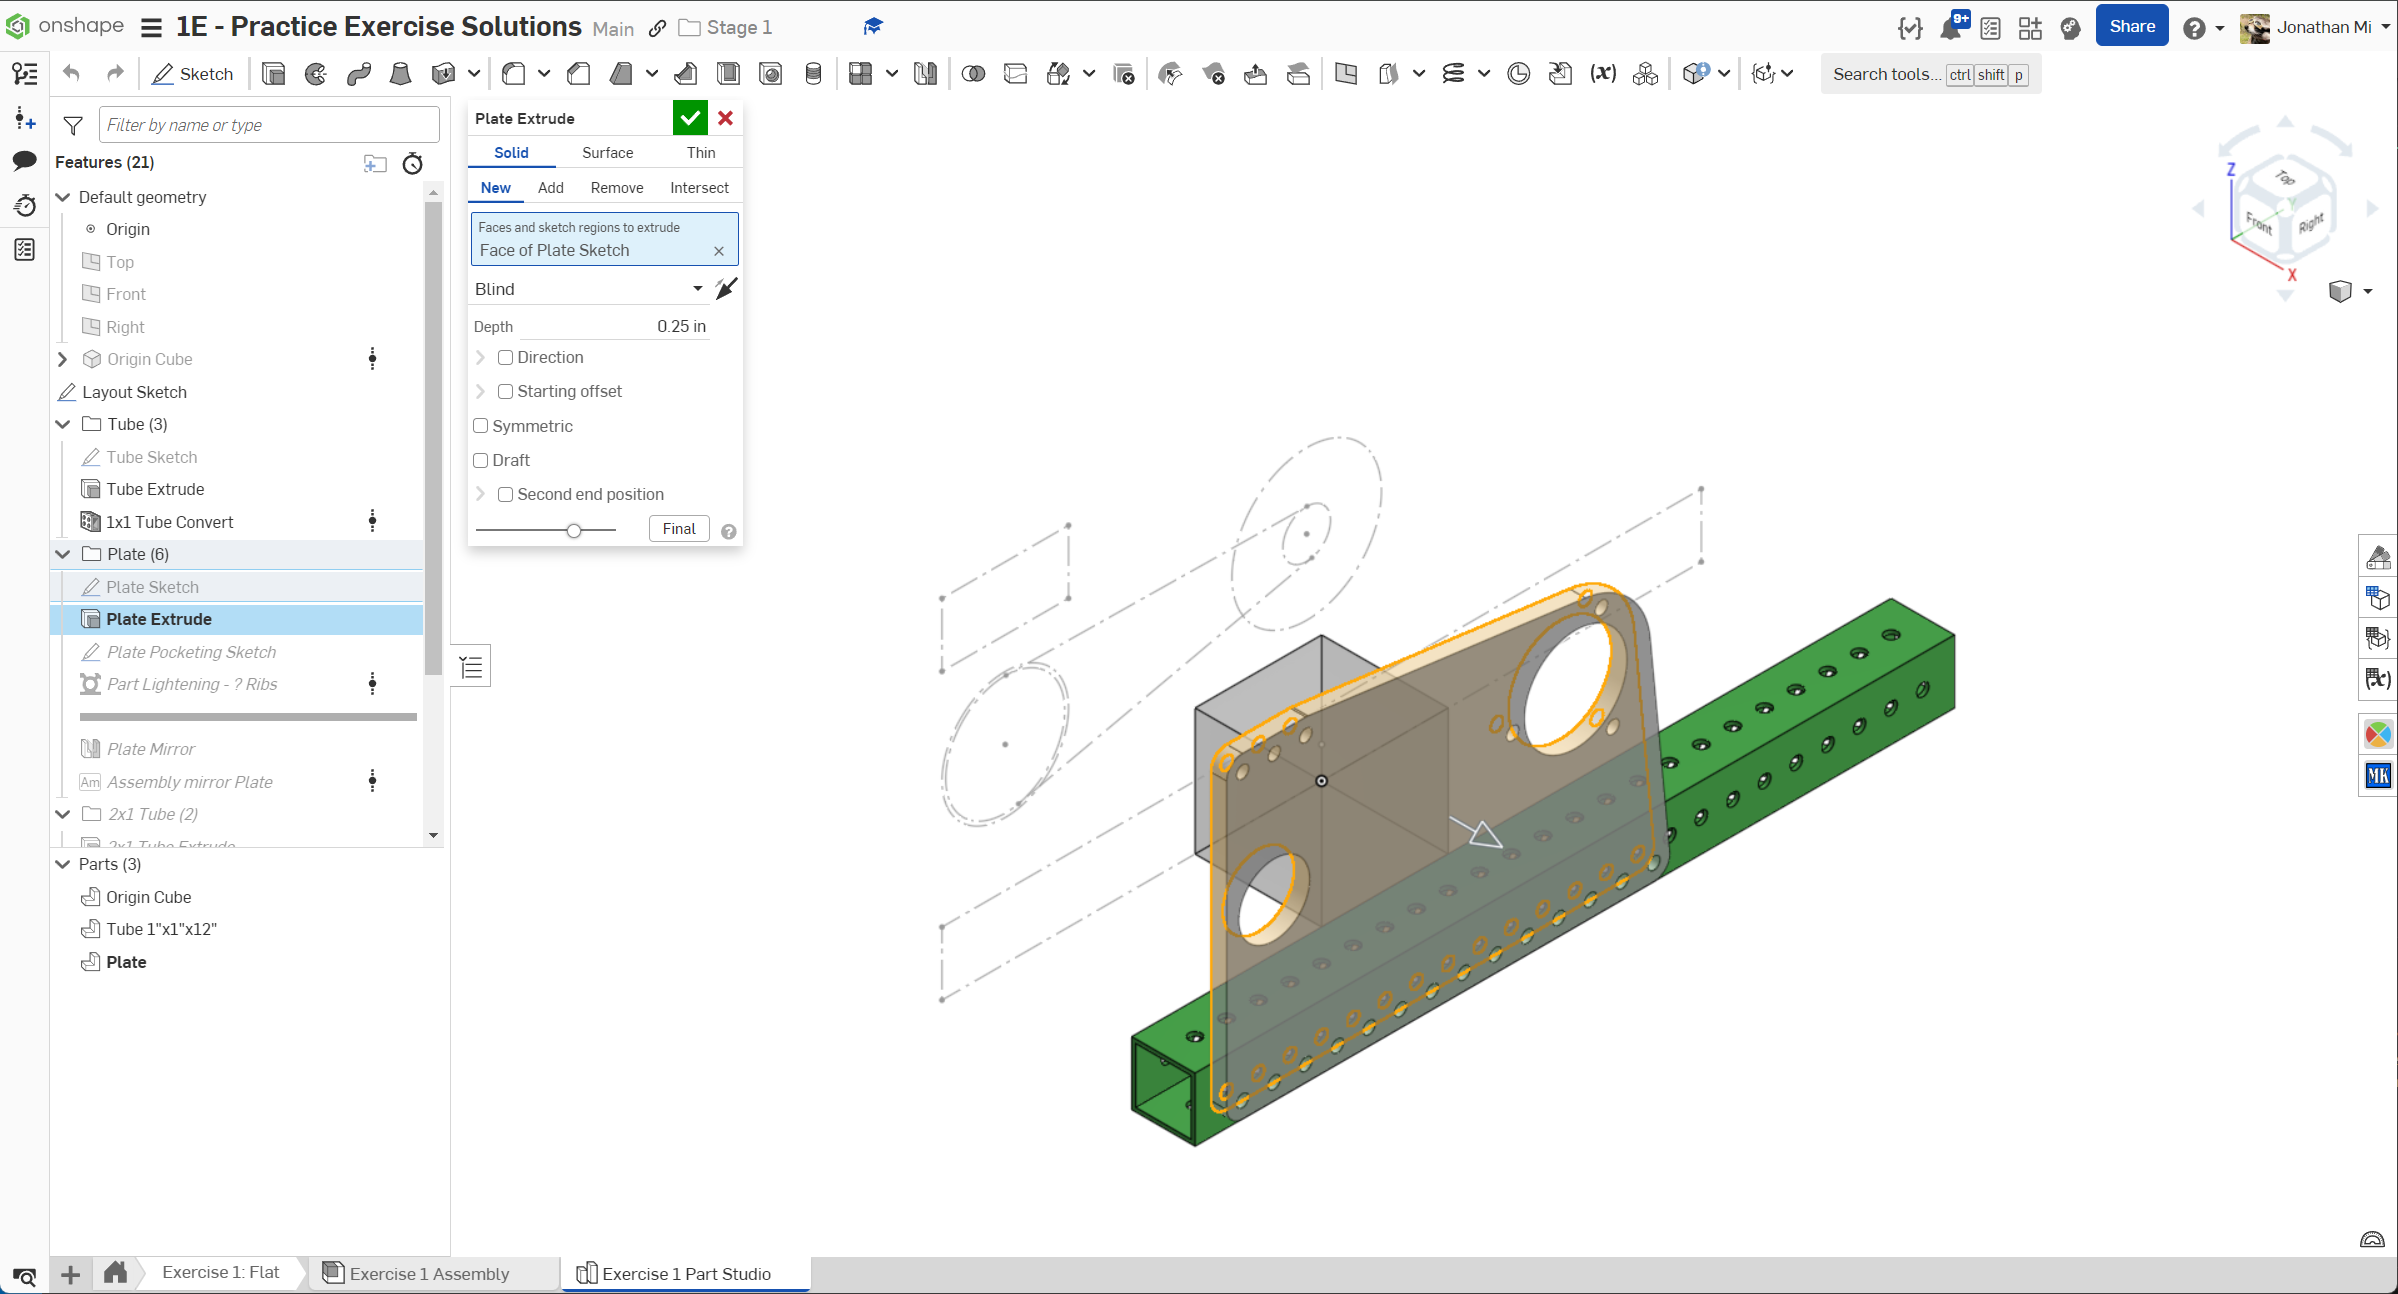The height and width of the screenshot is (1294, 2398).
Task: Click the Share button
Action: coord(2131,27)
